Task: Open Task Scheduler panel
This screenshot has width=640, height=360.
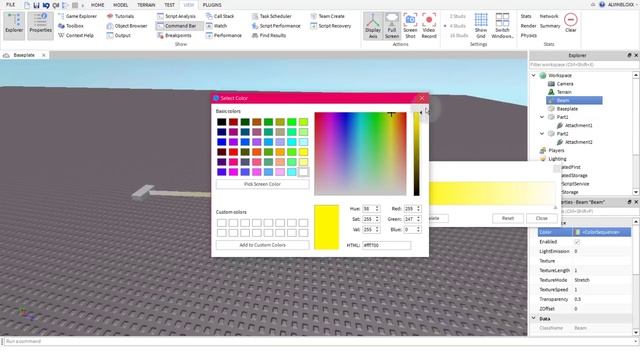Action: click(x=271, y=16)
